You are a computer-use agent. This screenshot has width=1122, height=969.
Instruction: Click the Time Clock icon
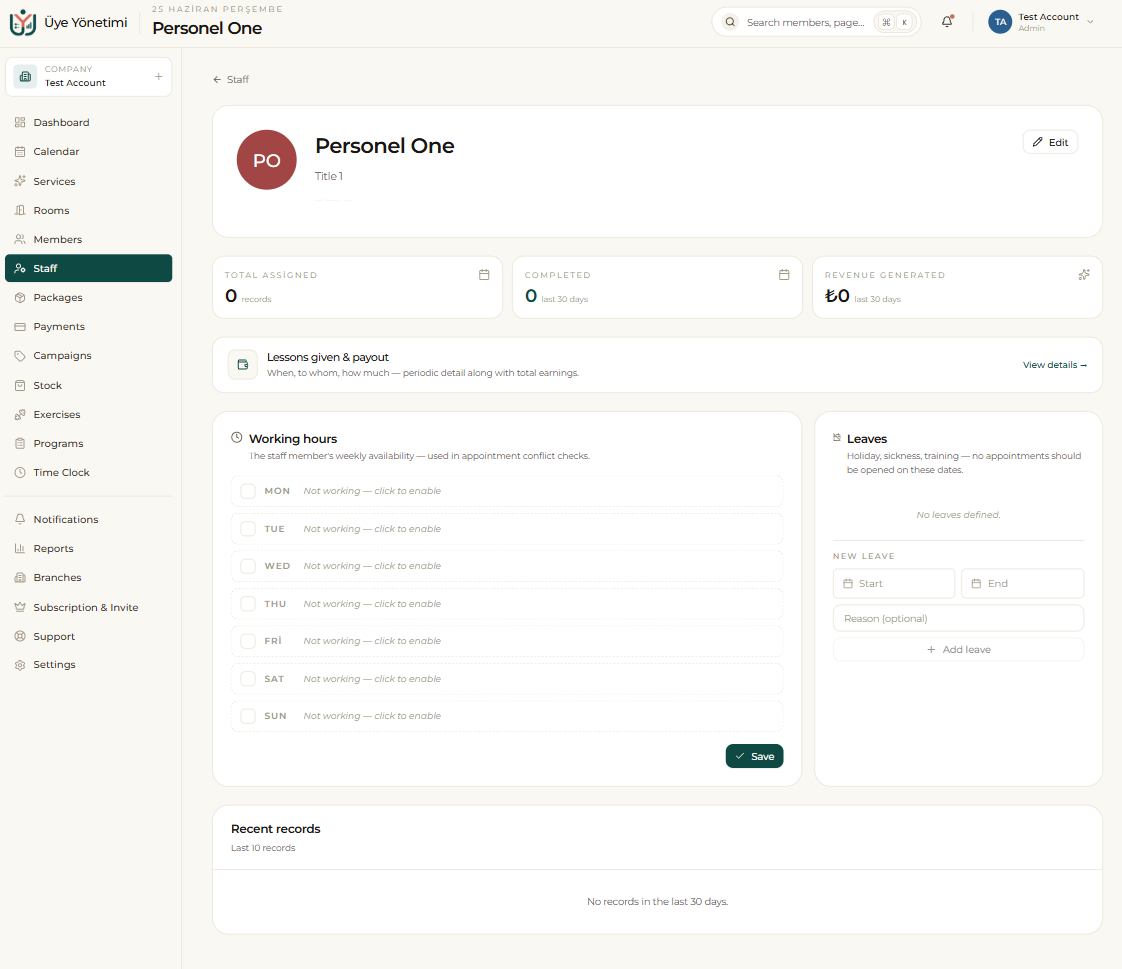coord(20,472)
